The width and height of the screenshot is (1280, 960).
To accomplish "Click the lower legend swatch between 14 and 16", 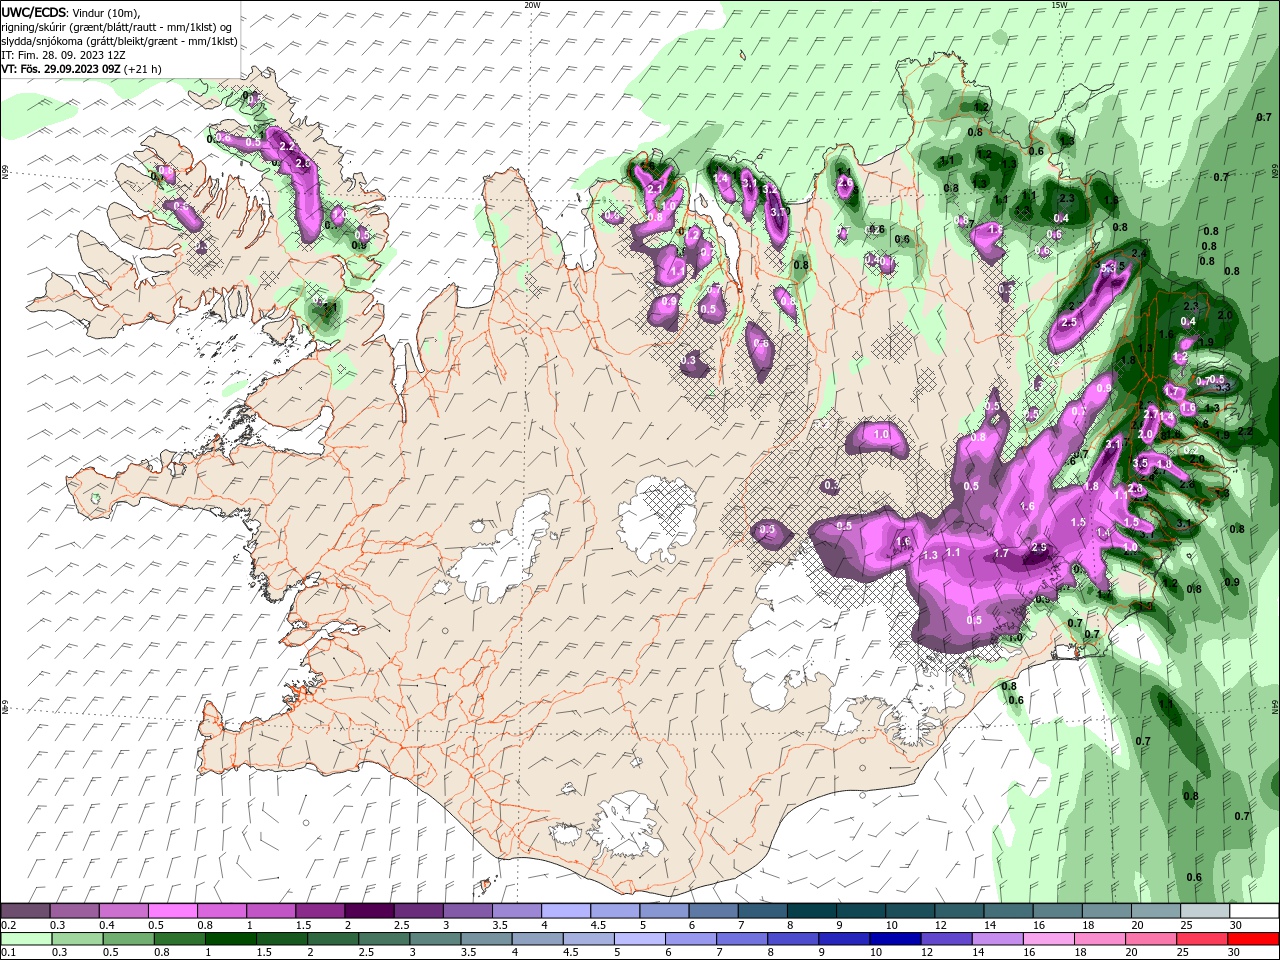I will [x=997, y=939].
